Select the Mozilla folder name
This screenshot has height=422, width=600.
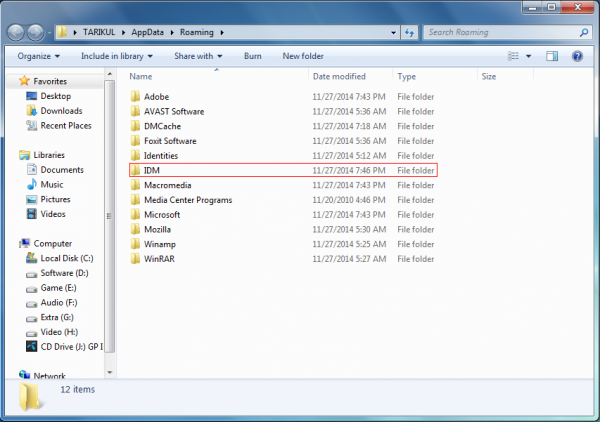pos(157,230)
